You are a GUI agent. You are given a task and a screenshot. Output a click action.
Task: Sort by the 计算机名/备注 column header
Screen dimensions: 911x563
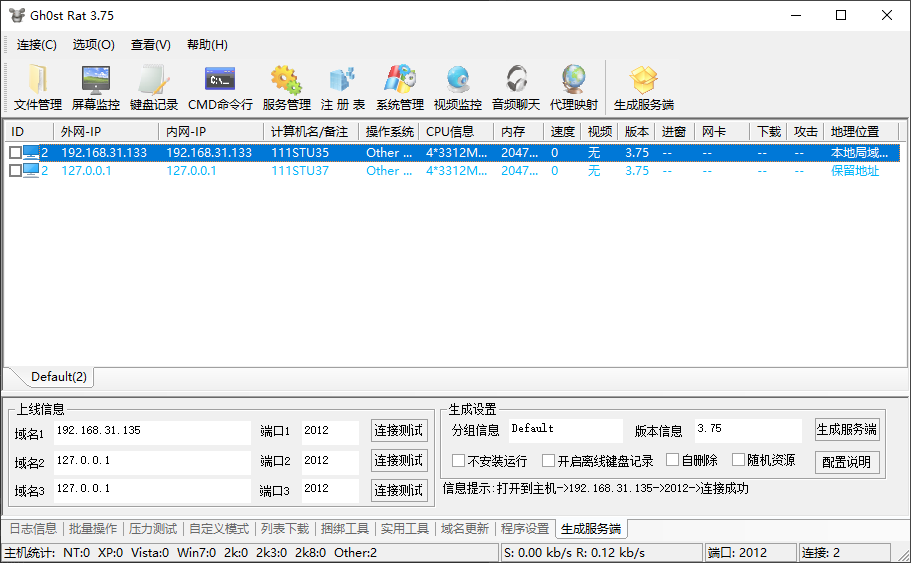point(311,132)
